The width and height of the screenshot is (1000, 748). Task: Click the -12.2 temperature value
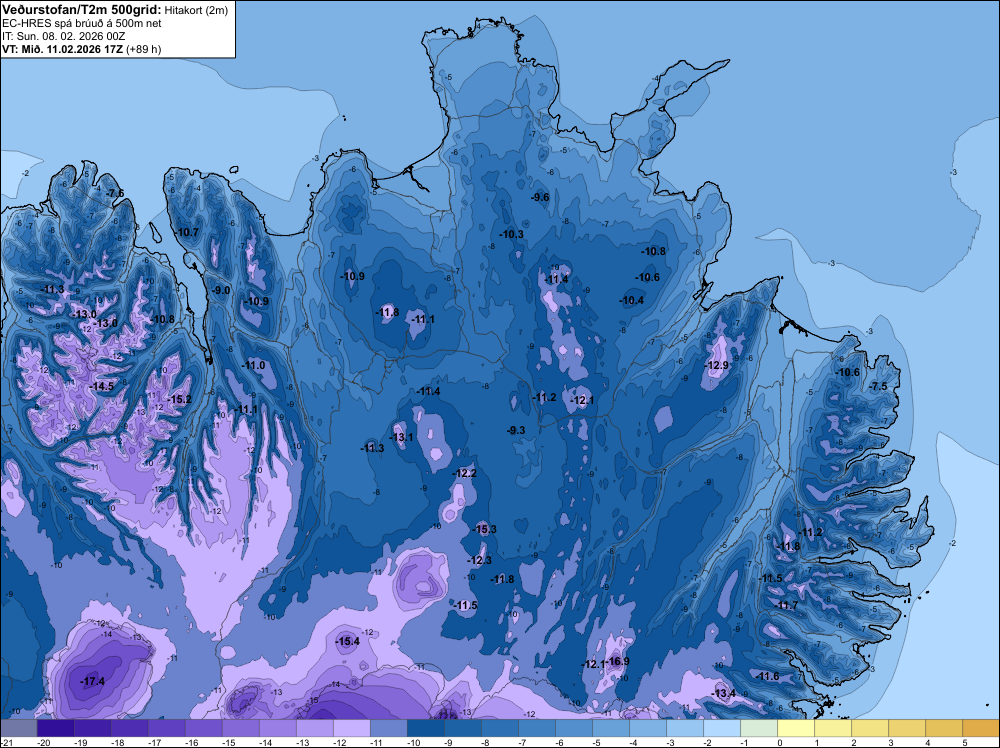tap(464, 473)
